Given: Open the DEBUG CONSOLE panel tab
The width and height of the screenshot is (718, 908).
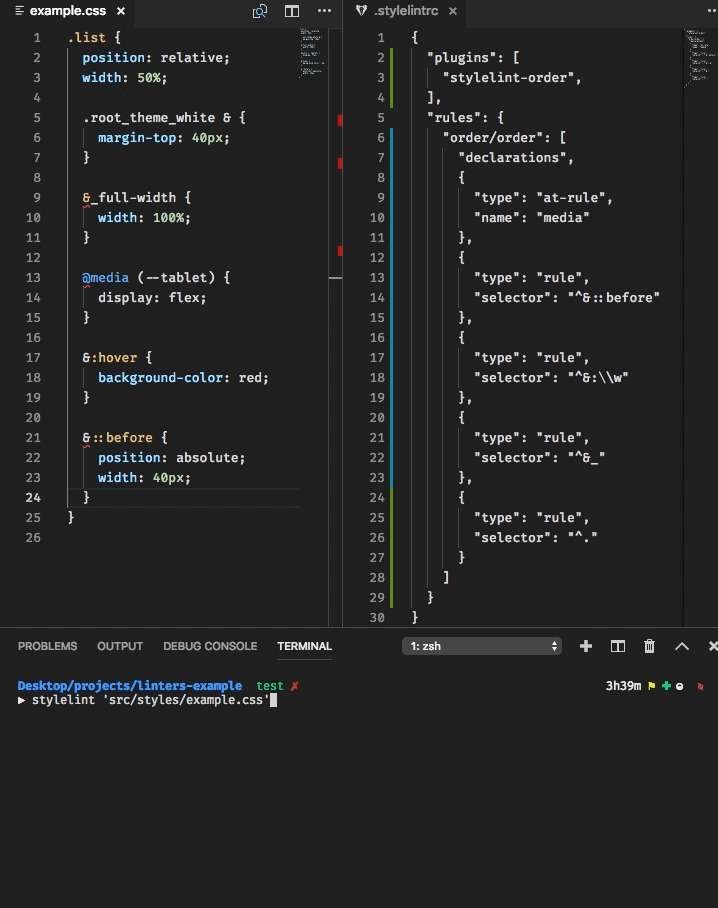Looking at the screenshot, I should [210, 646].
